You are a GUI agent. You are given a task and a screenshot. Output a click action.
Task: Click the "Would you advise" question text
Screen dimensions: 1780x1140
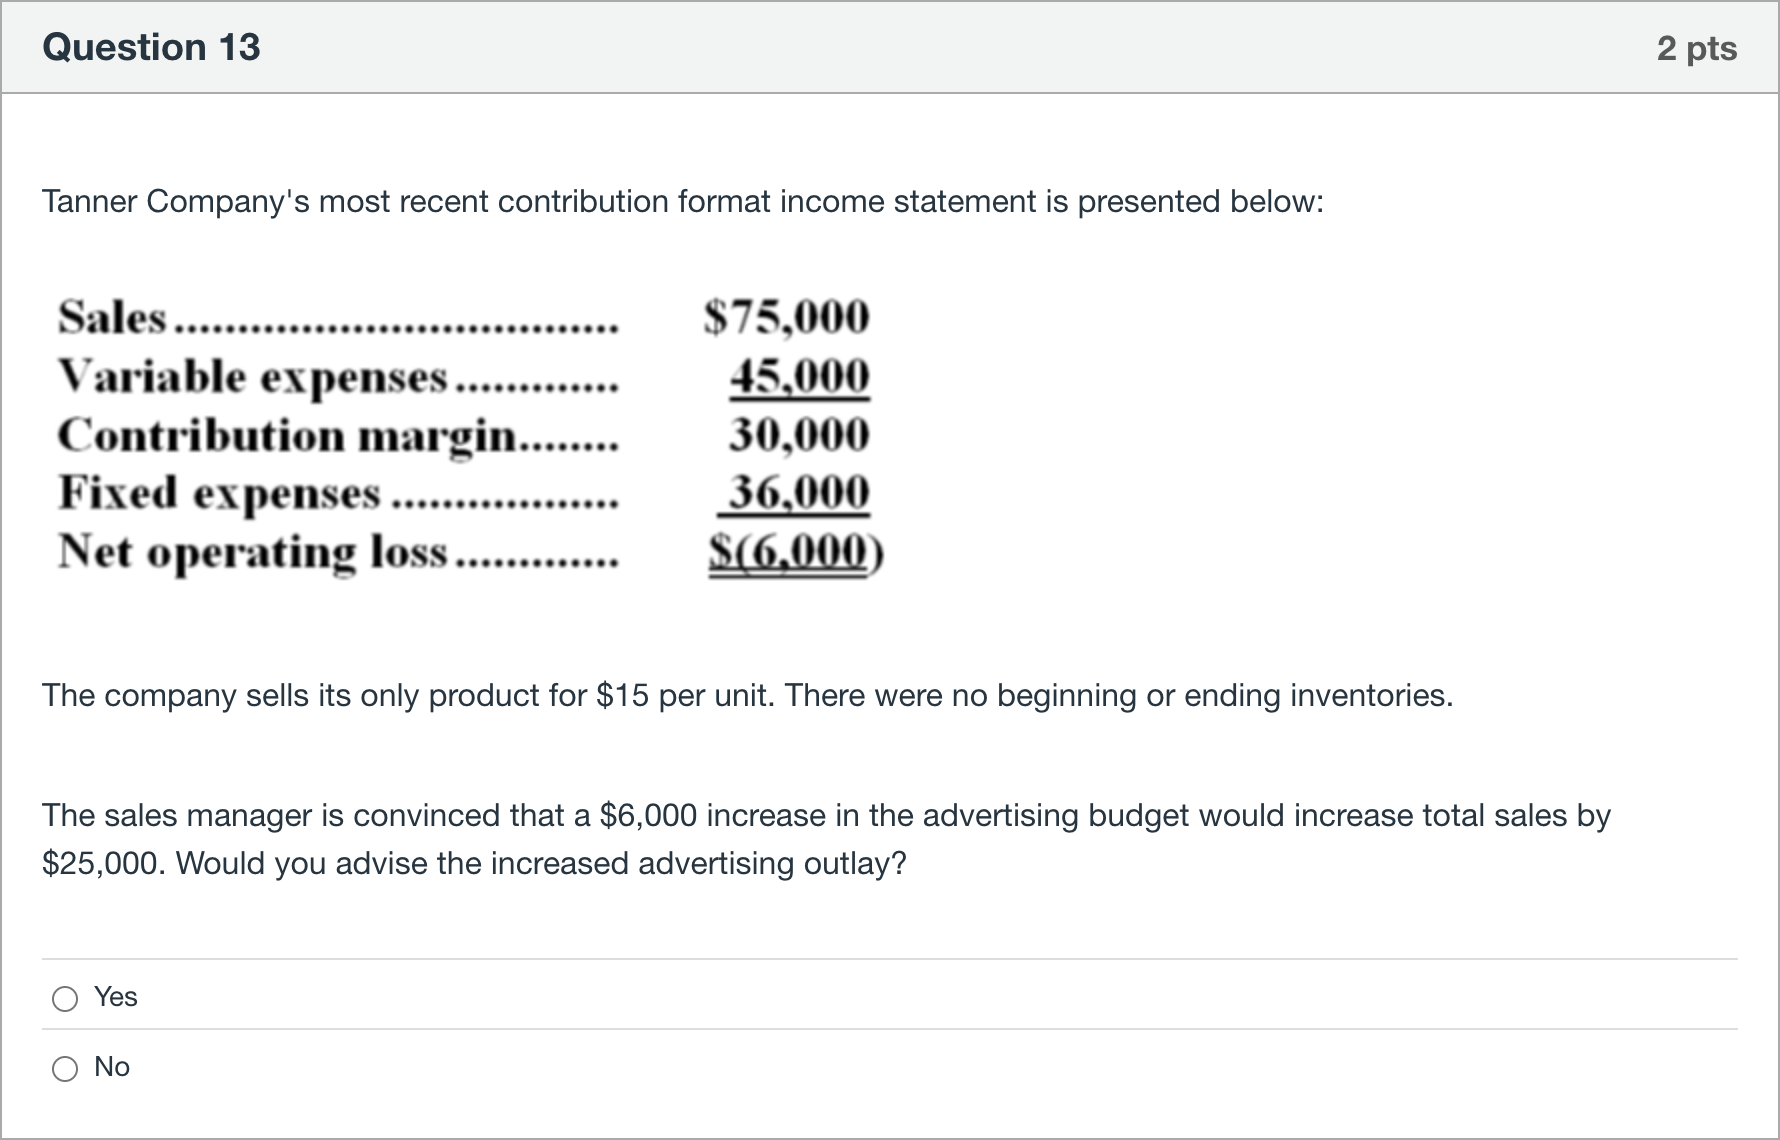[541, 864]
